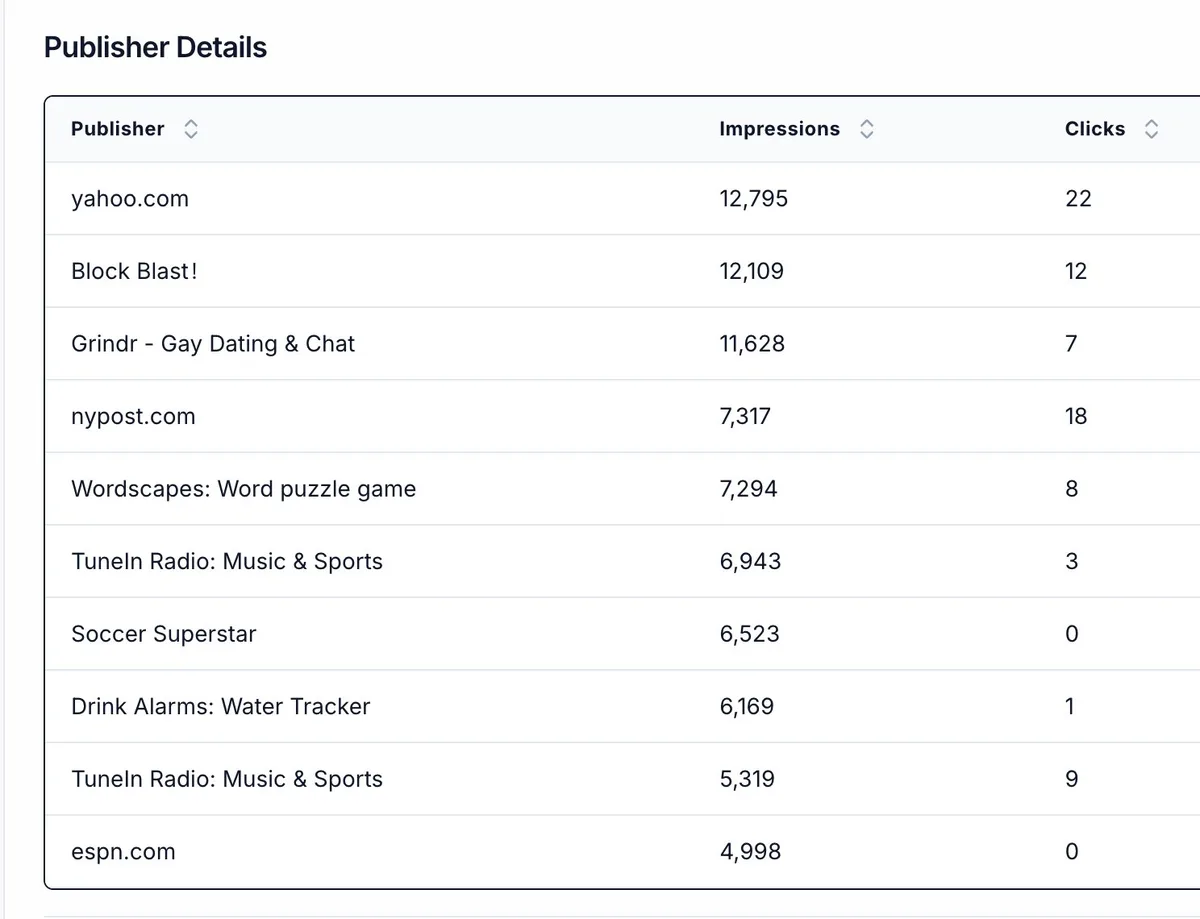
Task: Sort table by Publisher header
Action: tap(117, 129)
